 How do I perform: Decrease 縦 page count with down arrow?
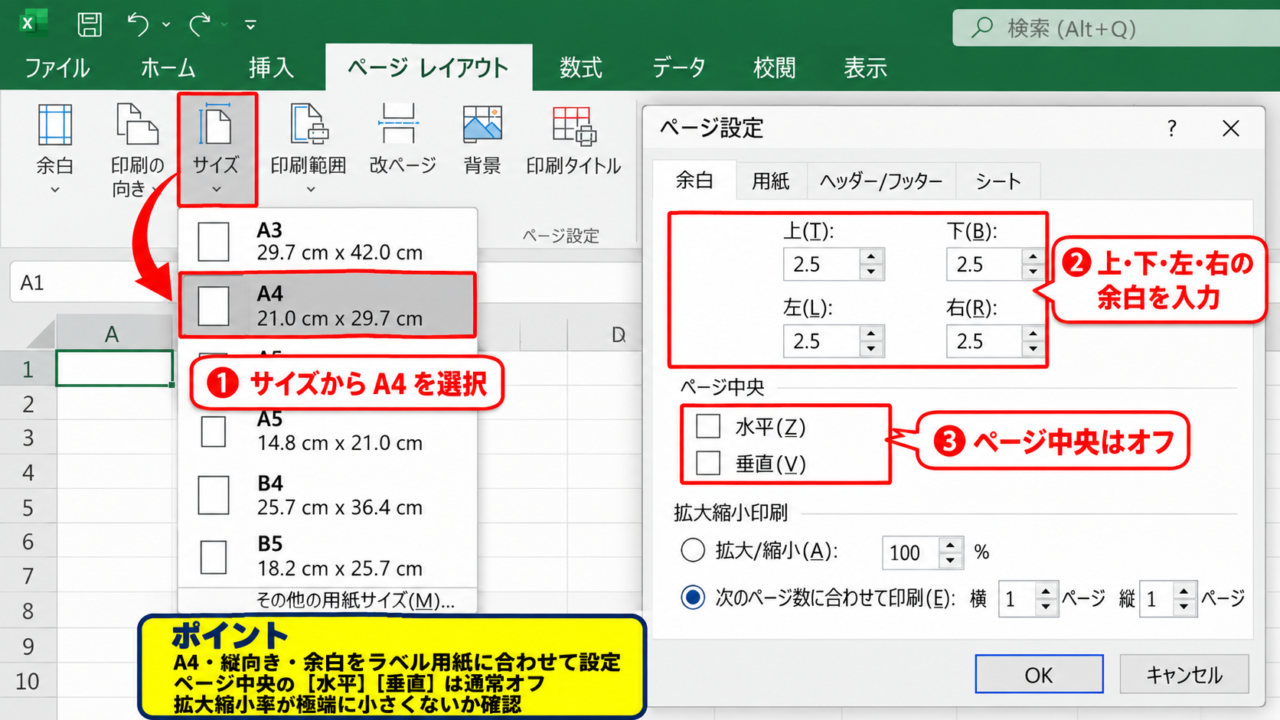(x=1186, y=608)
